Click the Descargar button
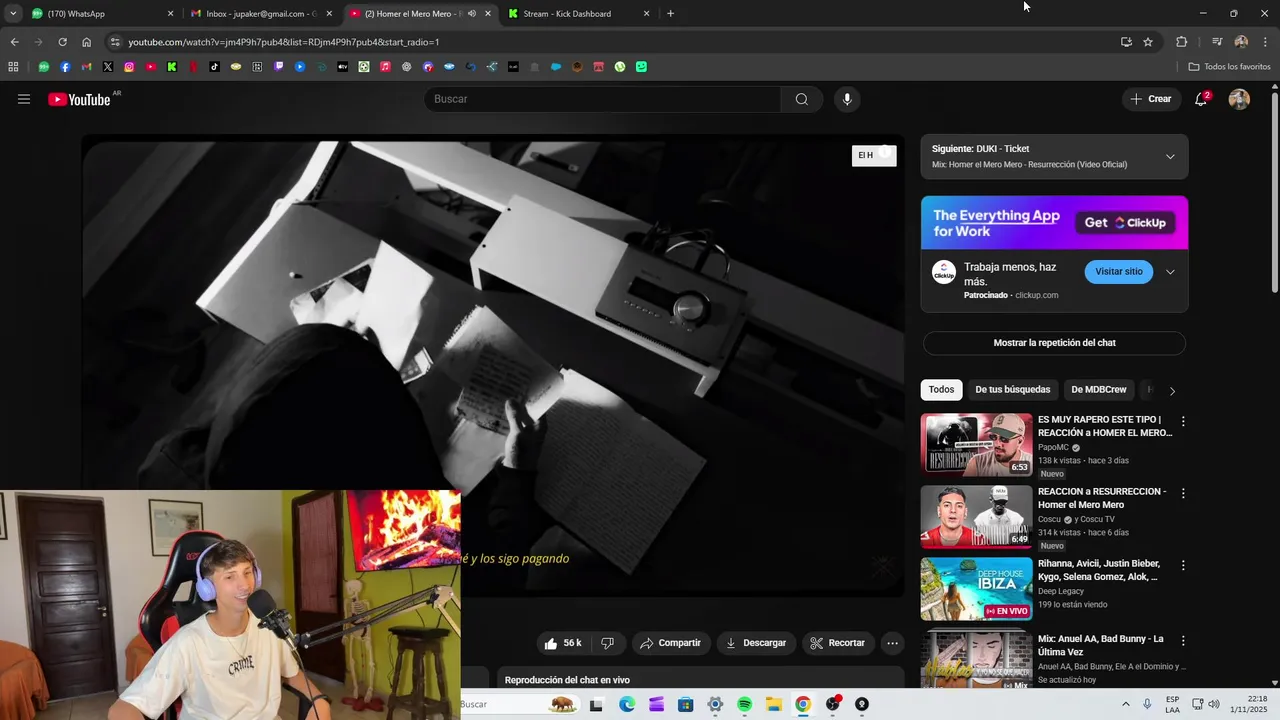The image size is (1280, 720). tap(756, 643)
